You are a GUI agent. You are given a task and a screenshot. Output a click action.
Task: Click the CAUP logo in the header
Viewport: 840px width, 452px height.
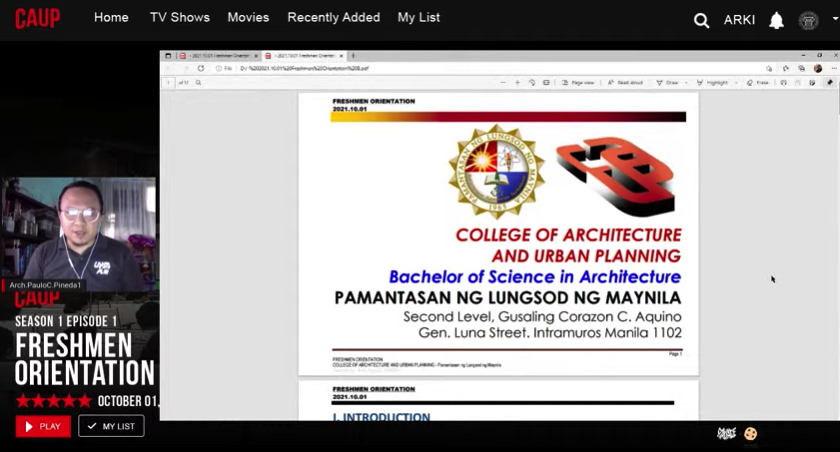pos(38,18)
